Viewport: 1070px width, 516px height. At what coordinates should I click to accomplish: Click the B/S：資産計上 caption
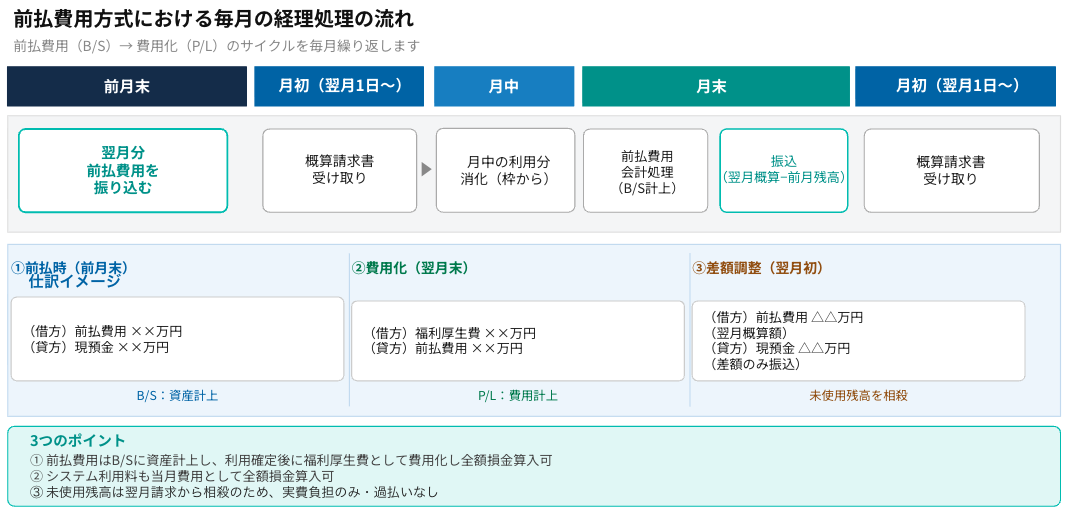point(177,395)
